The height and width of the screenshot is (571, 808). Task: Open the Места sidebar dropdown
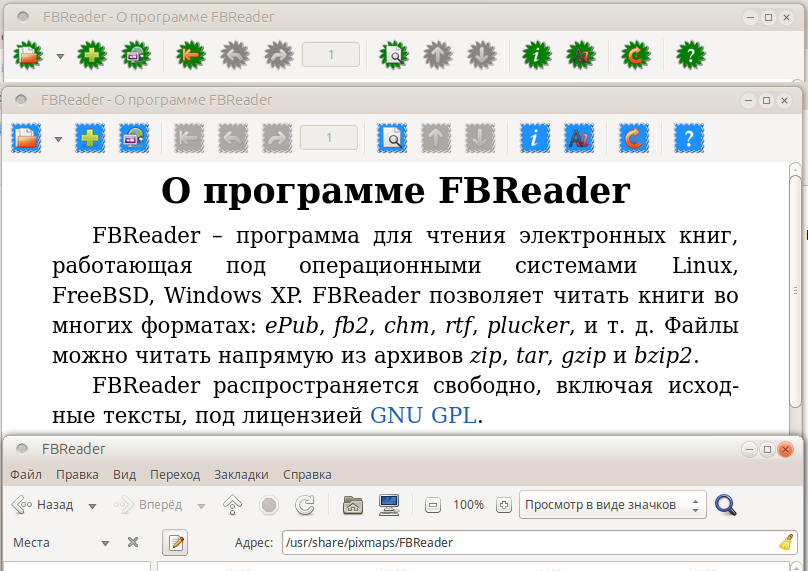61,543
